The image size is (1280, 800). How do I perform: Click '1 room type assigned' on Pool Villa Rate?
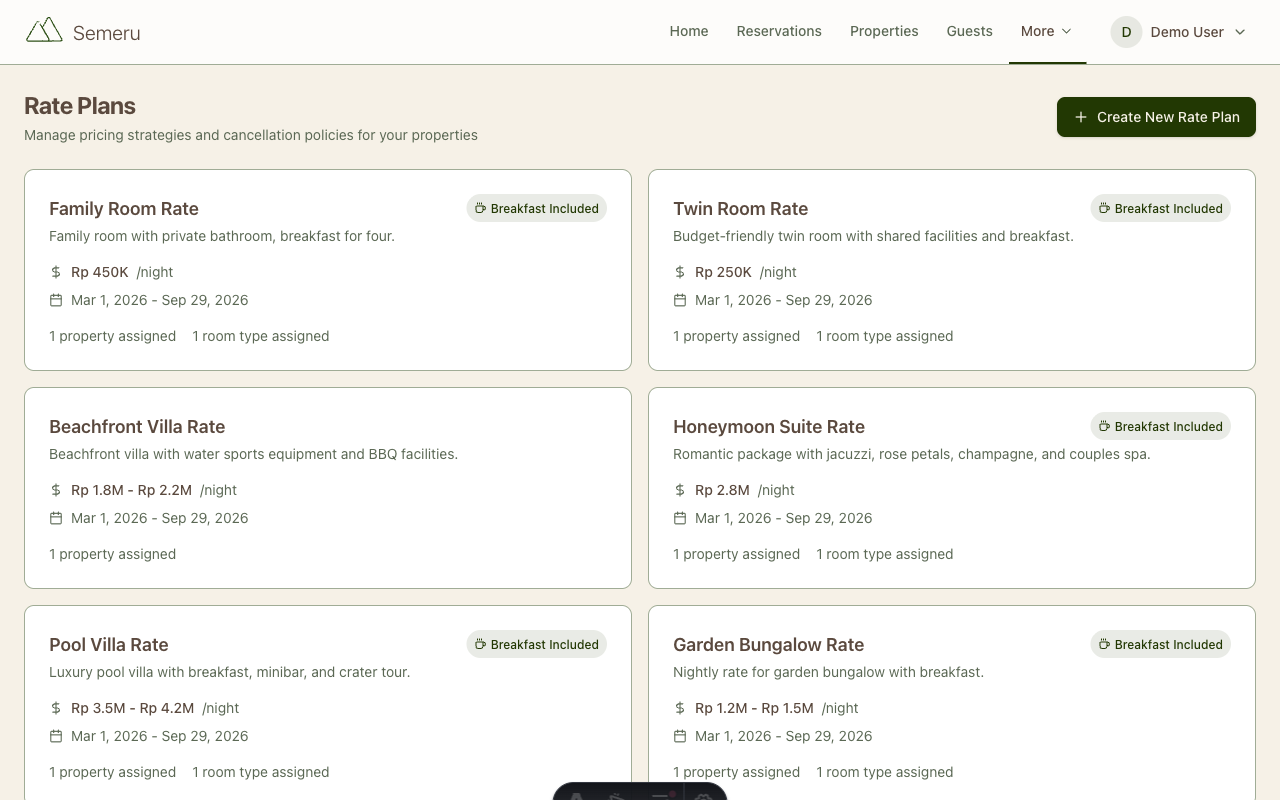(261, 772)
